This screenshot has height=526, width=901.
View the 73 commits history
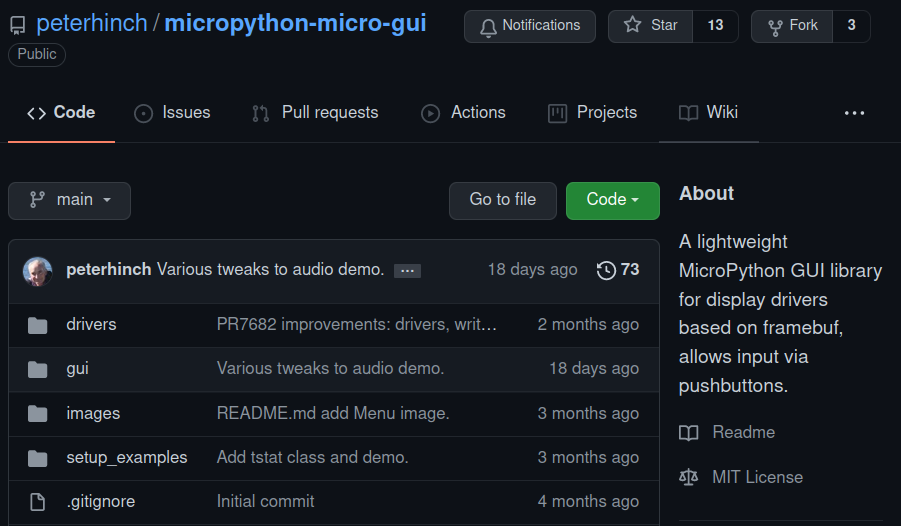[x=618, y=270]
